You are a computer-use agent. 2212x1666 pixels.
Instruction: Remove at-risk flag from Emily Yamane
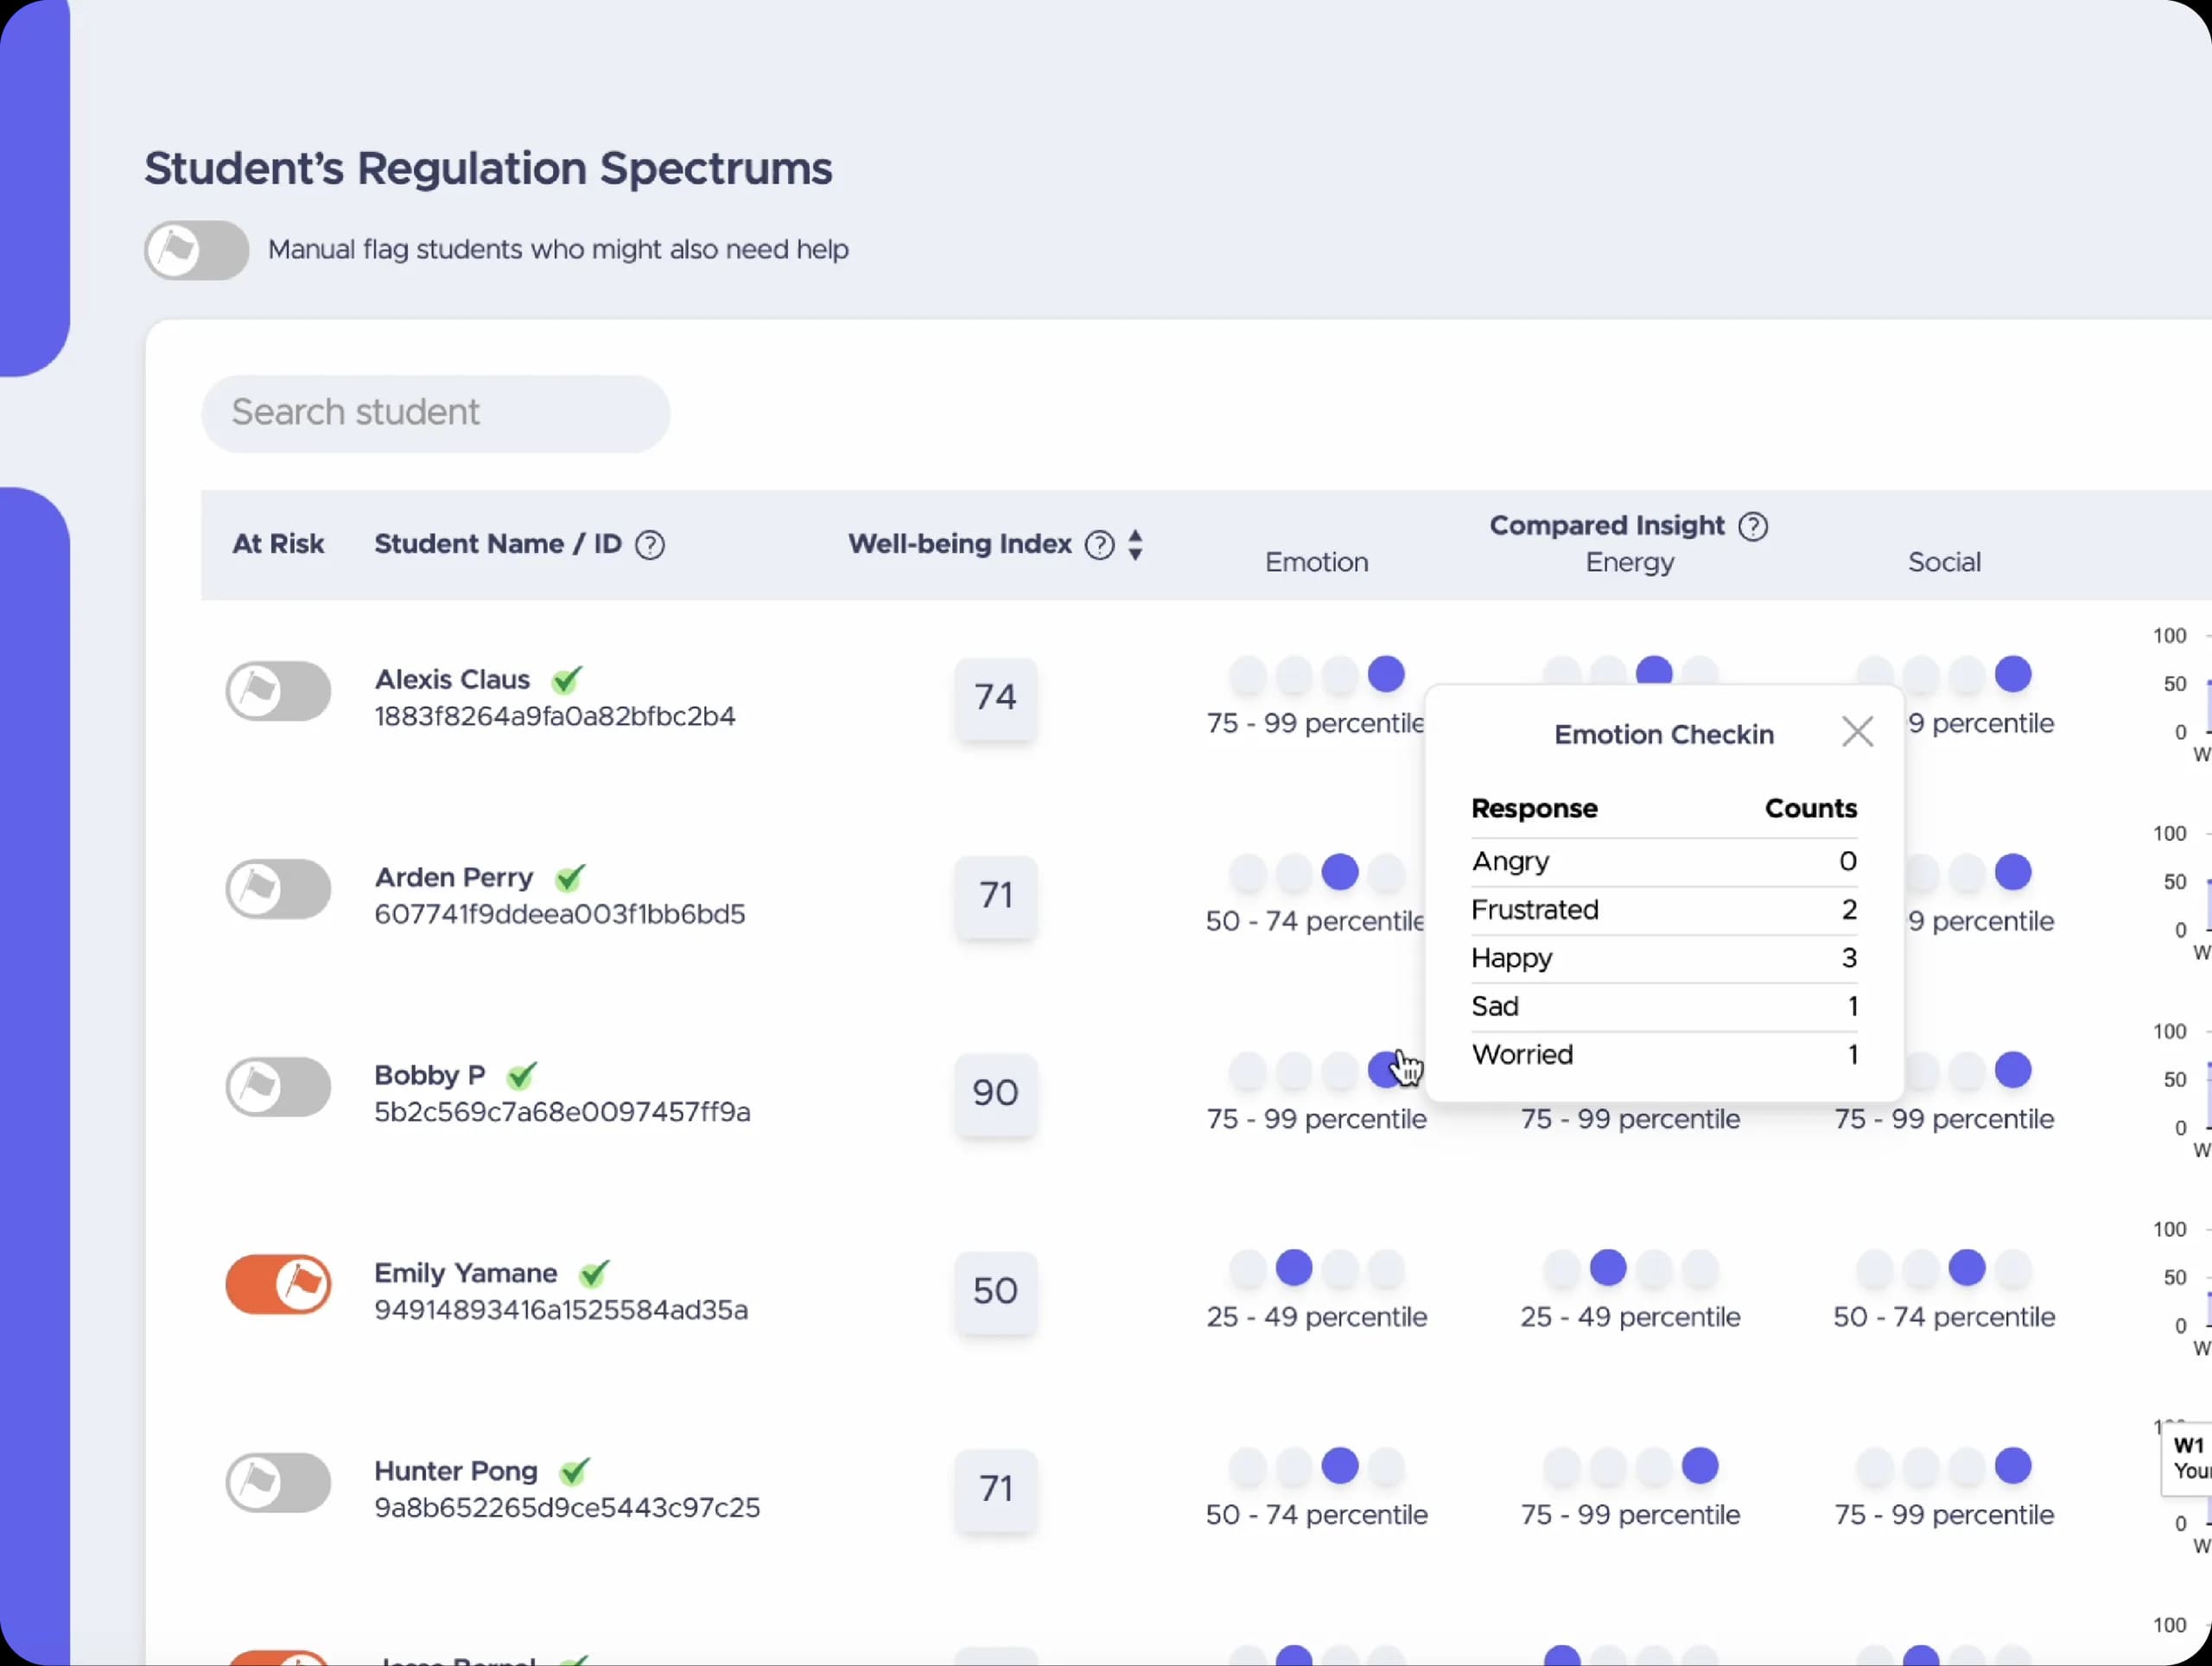point(278,1284)
